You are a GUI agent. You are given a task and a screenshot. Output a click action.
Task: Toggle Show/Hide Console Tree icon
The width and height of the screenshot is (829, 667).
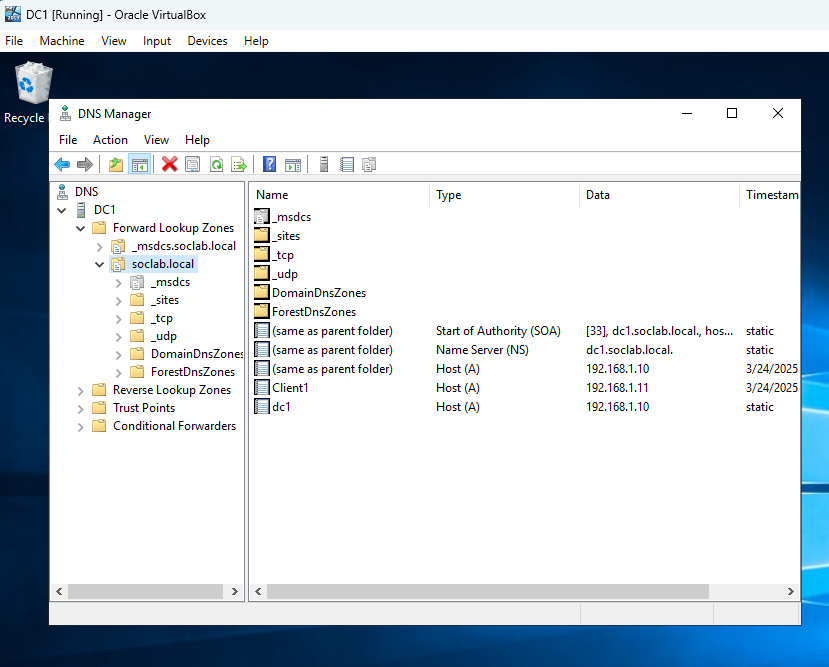(140, 165)
